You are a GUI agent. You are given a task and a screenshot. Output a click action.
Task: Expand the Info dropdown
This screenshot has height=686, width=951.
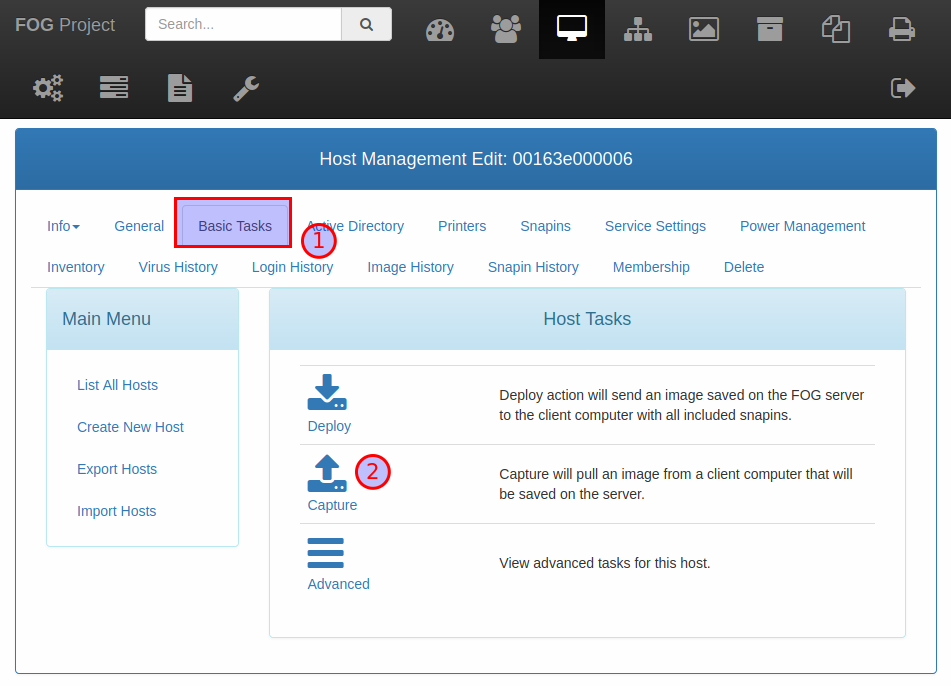tap(63, 226)
